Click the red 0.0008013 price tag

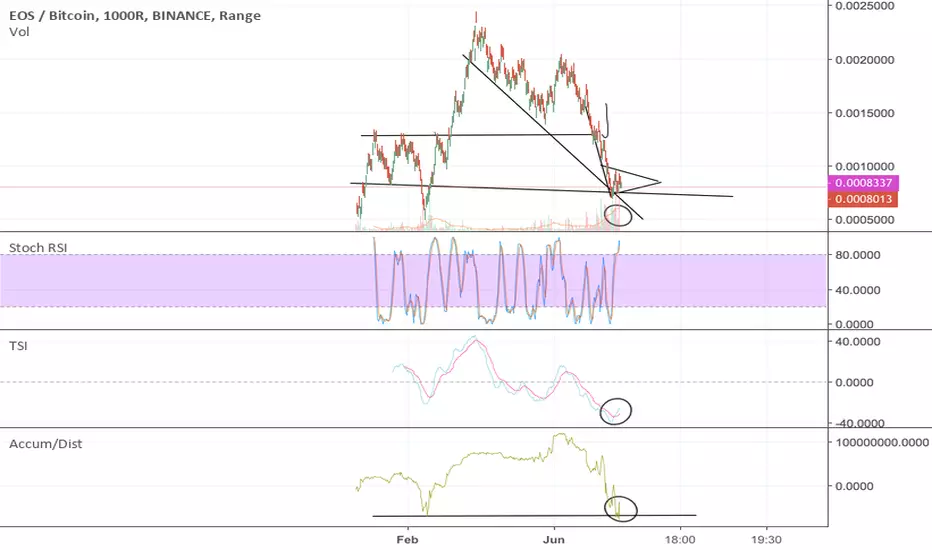click(x=863, y=199)
